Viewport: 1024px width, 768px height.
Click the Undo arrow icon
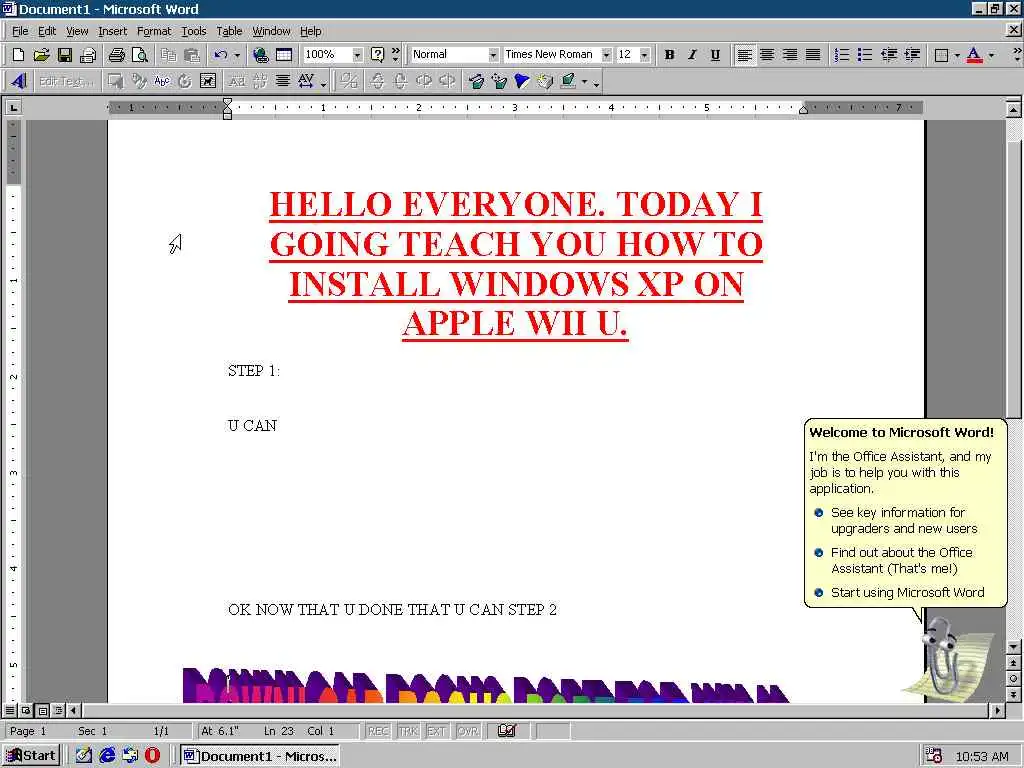pyautogui.click(x=221, y=55)
